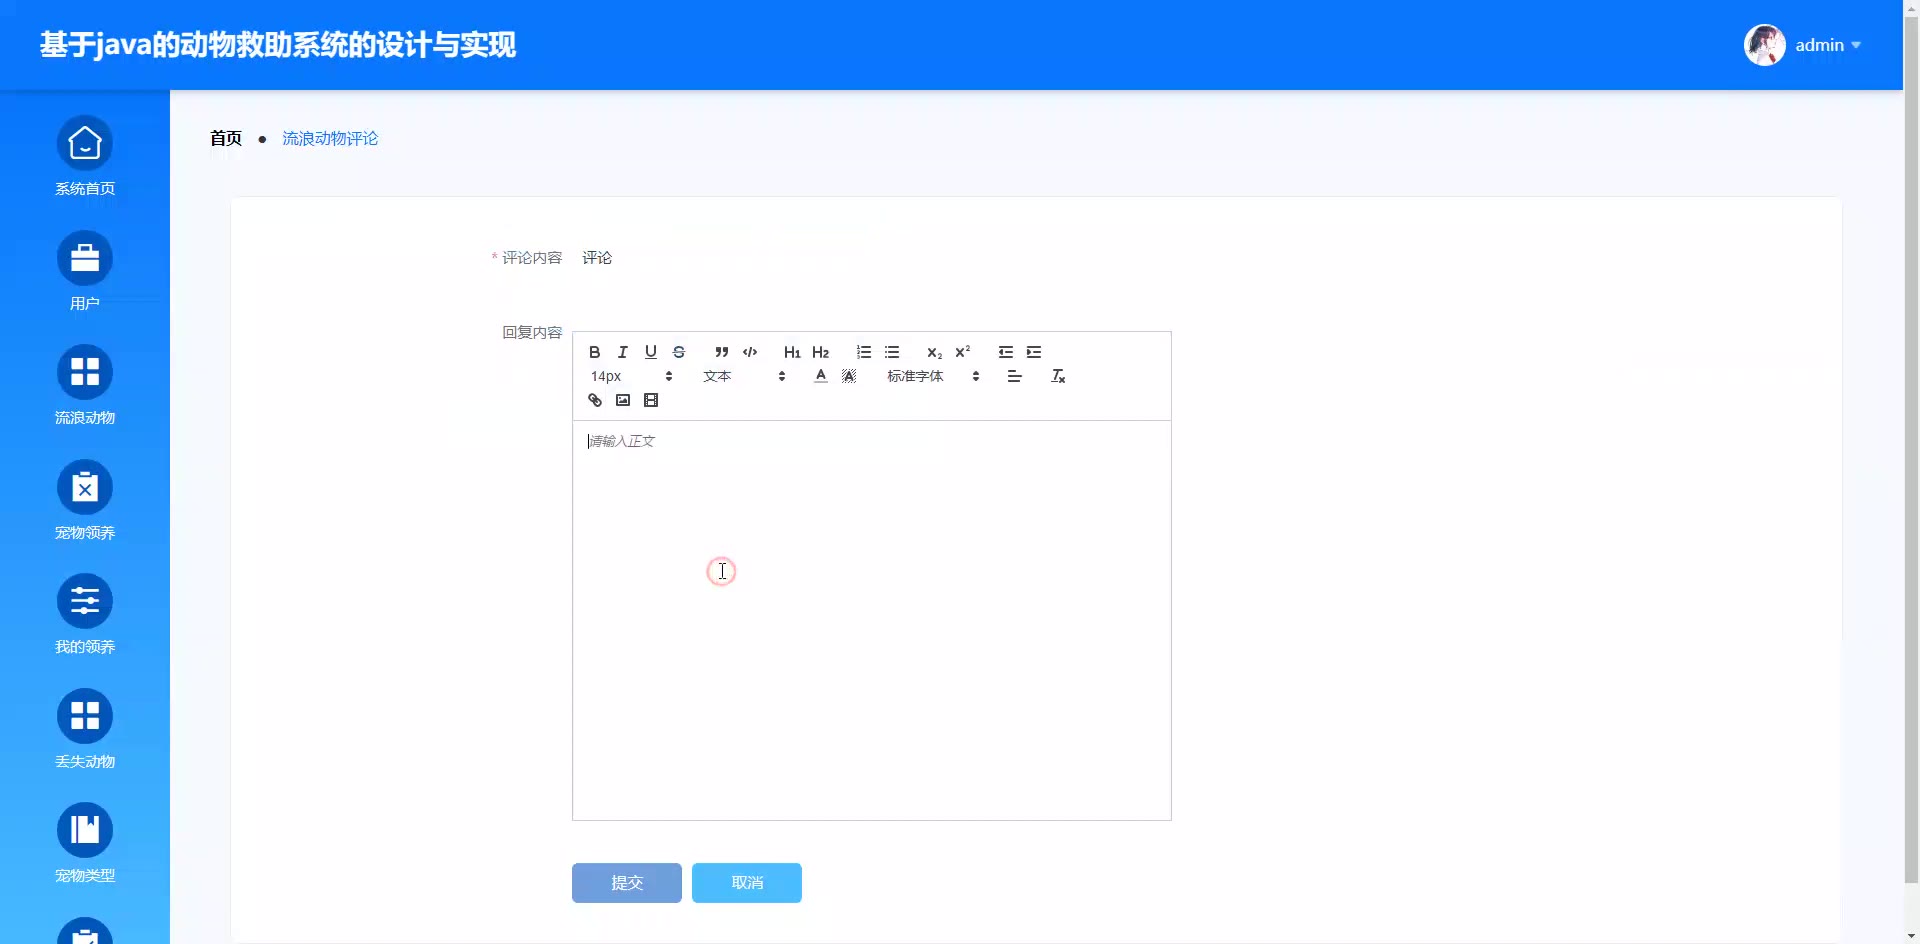Apply Heading 1 style
This screenshot has width=1920, height=944.
792,352
